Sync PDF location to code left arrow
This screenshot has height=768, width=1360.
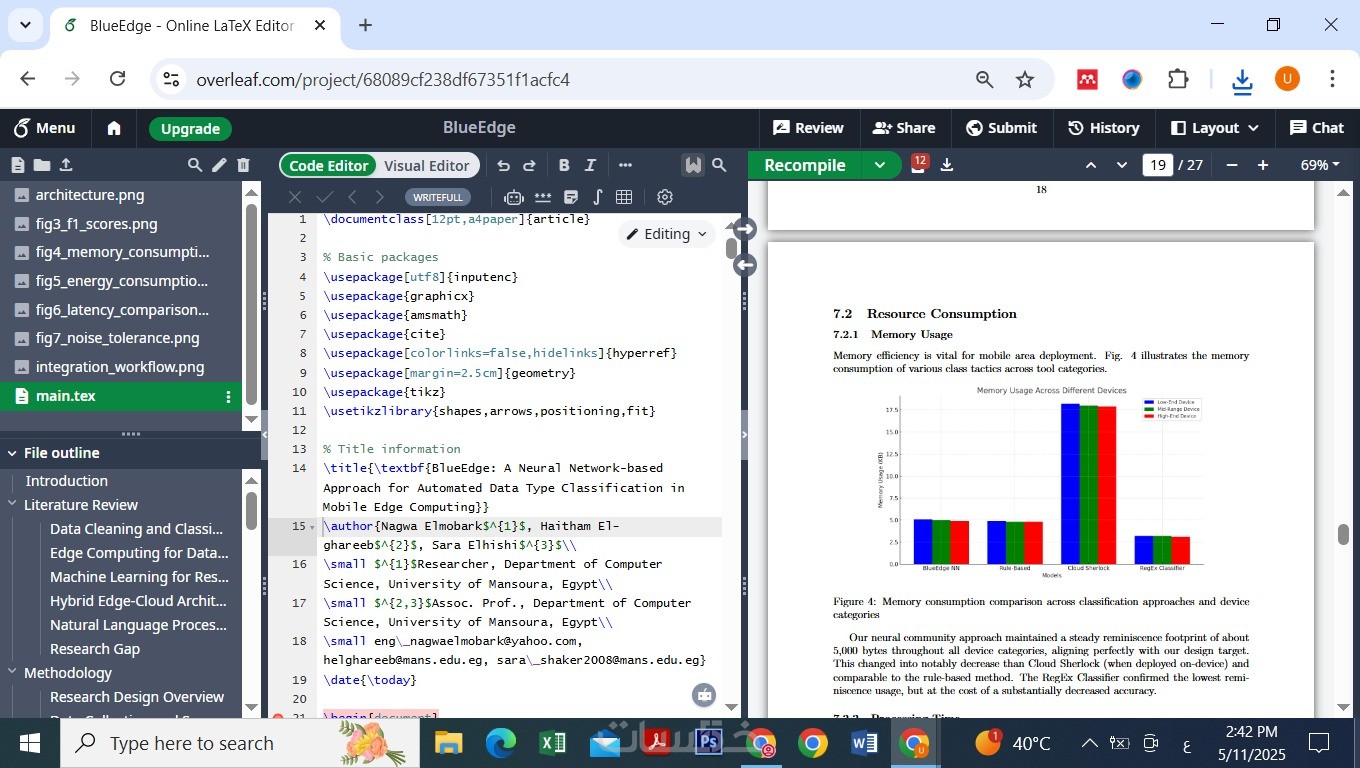coord(744,265)
